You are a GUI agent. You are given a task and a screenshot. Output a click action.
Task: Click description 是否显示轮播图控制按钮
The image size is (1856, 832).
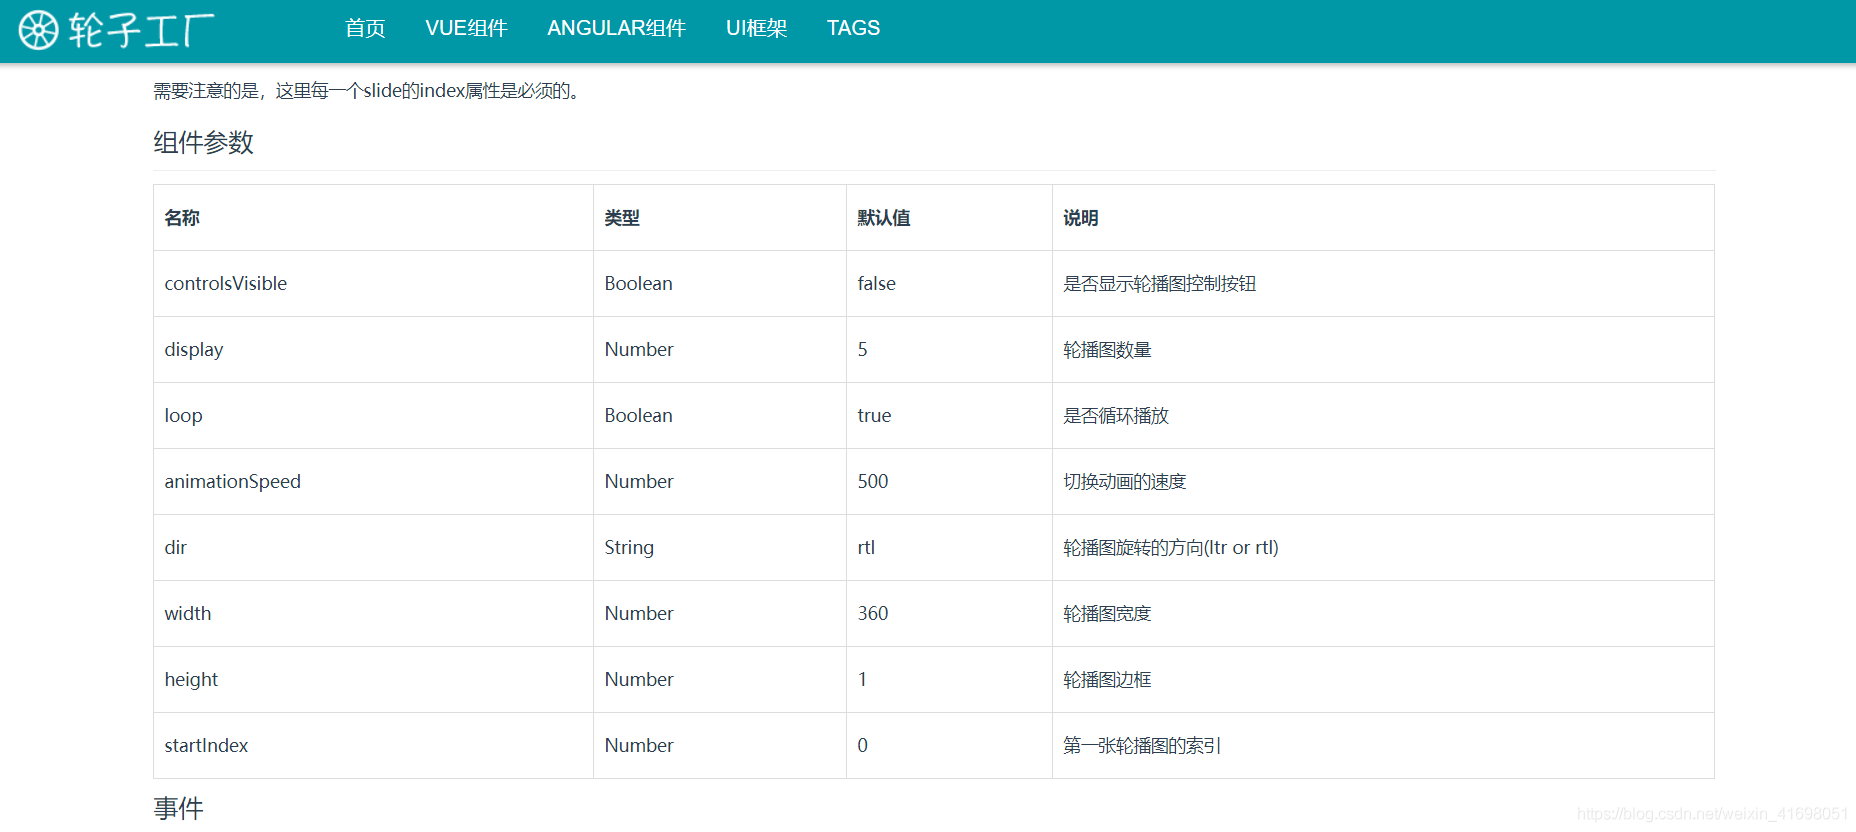[x=1159, y=284]
